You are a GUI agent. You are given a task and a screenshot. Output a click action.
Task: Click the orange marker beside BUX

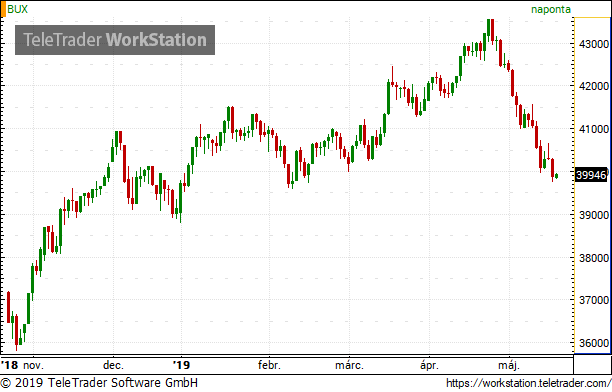pos(3,9)
